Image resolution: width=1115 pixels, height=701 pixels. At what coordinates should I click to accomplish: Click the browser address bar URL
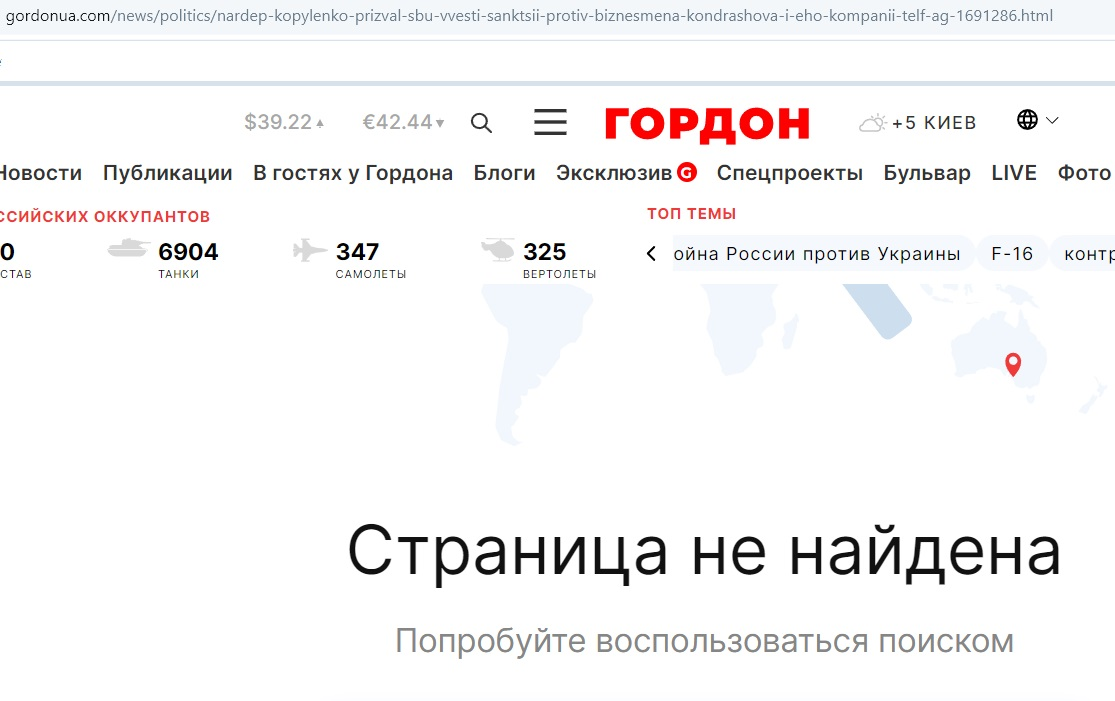pos(530,16)
